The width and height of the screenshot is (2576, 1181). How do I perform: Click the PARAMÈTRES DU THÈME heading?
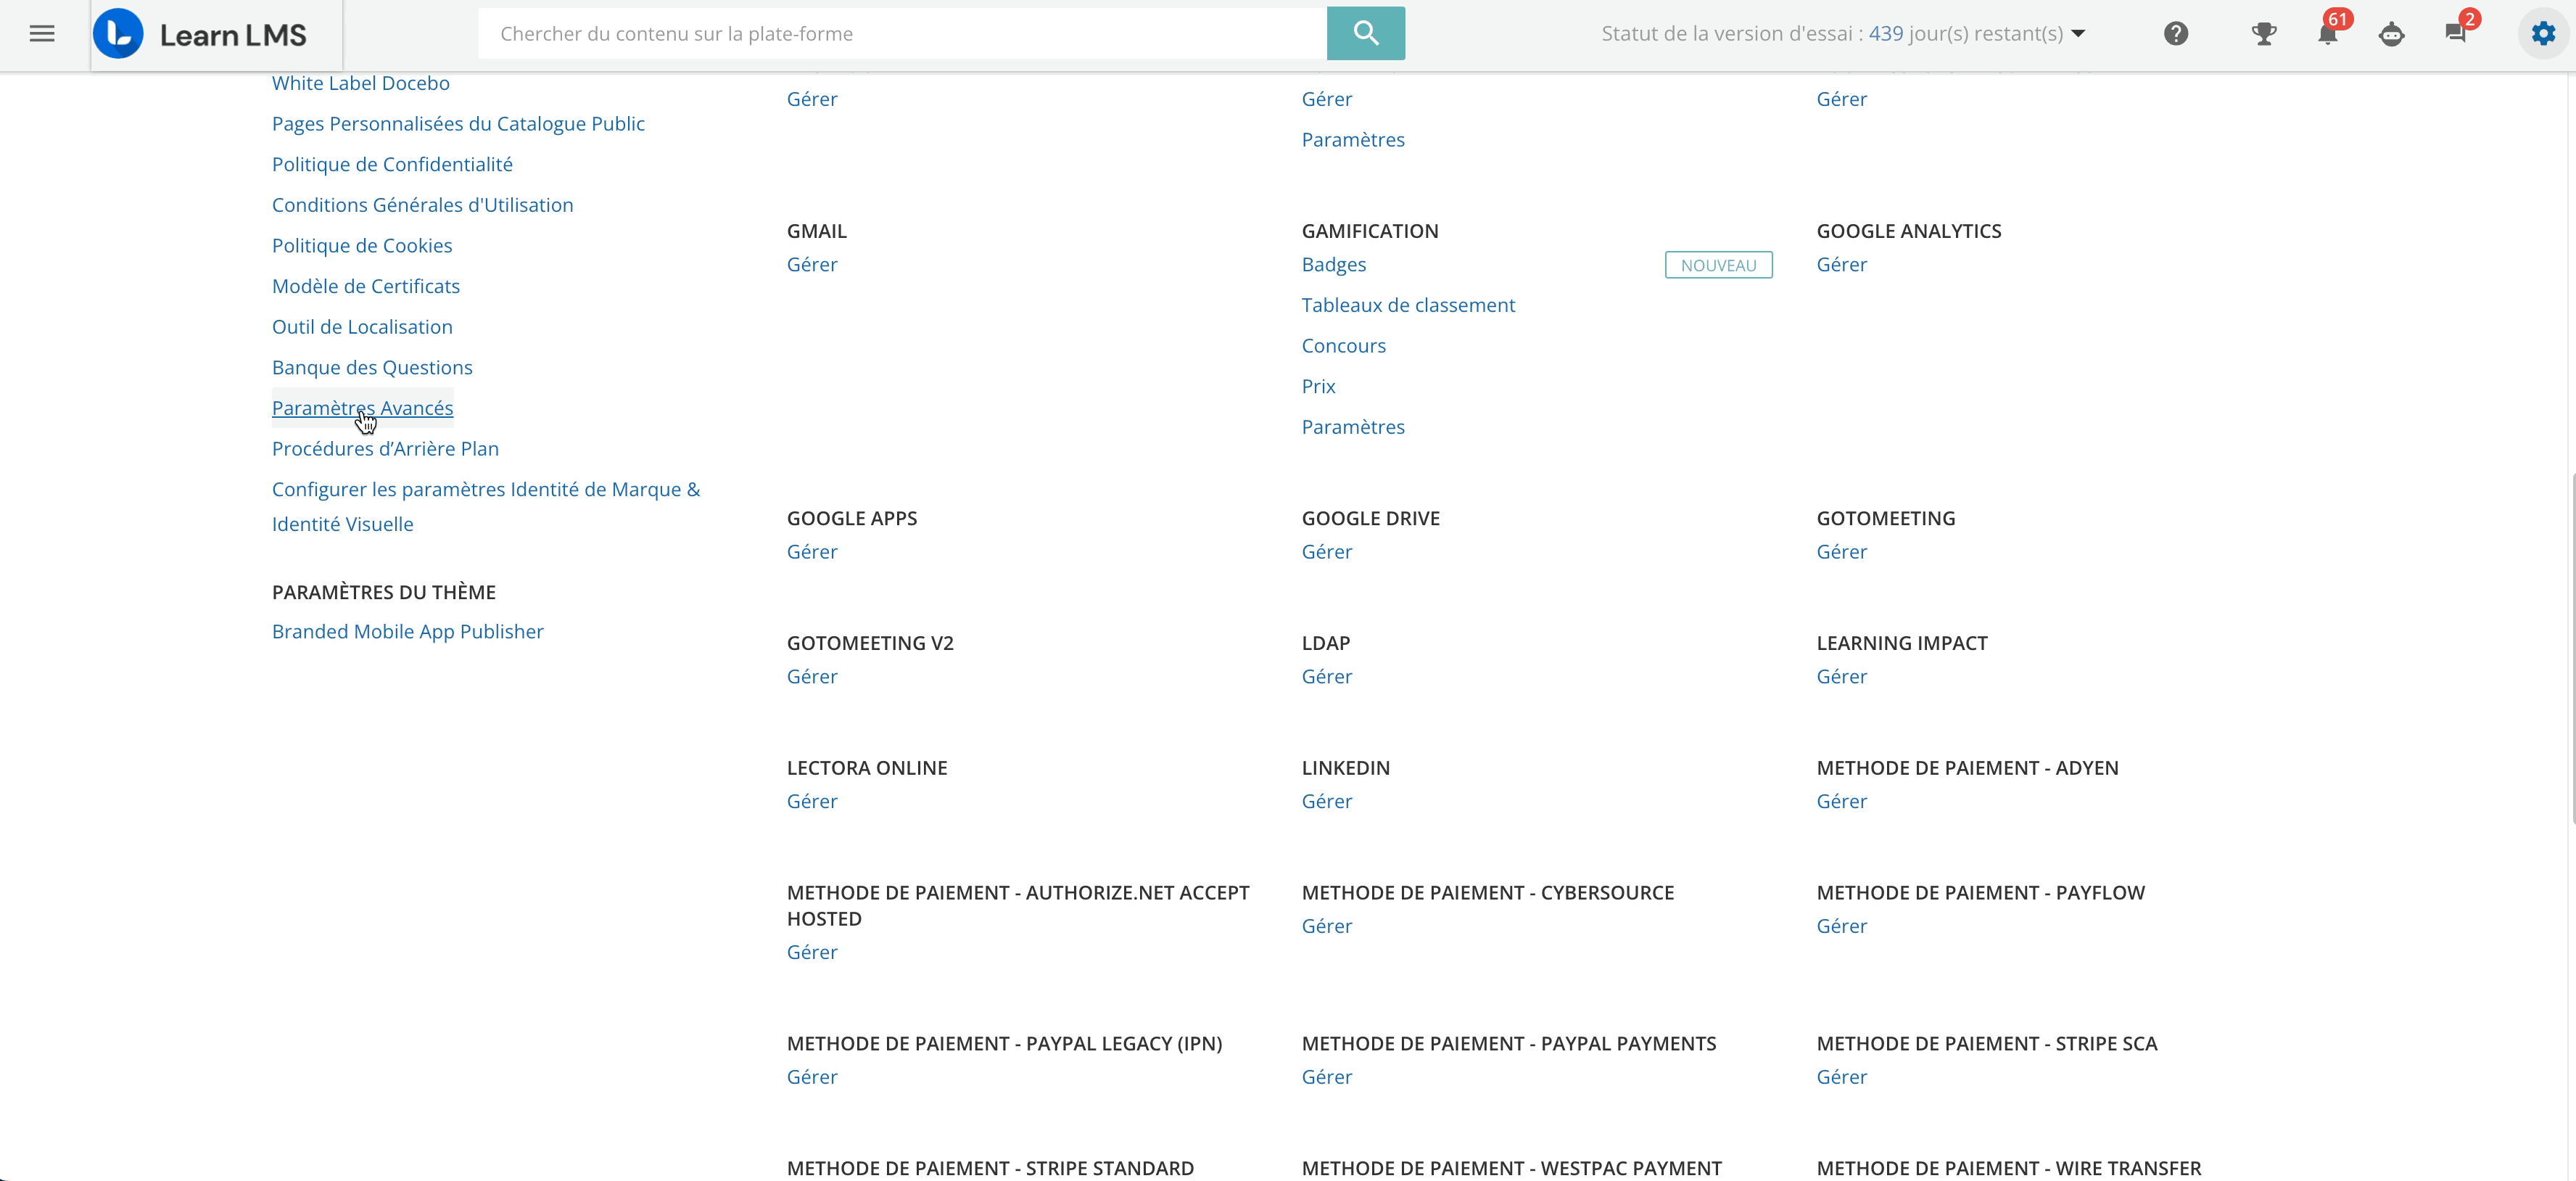pos(384,593)
